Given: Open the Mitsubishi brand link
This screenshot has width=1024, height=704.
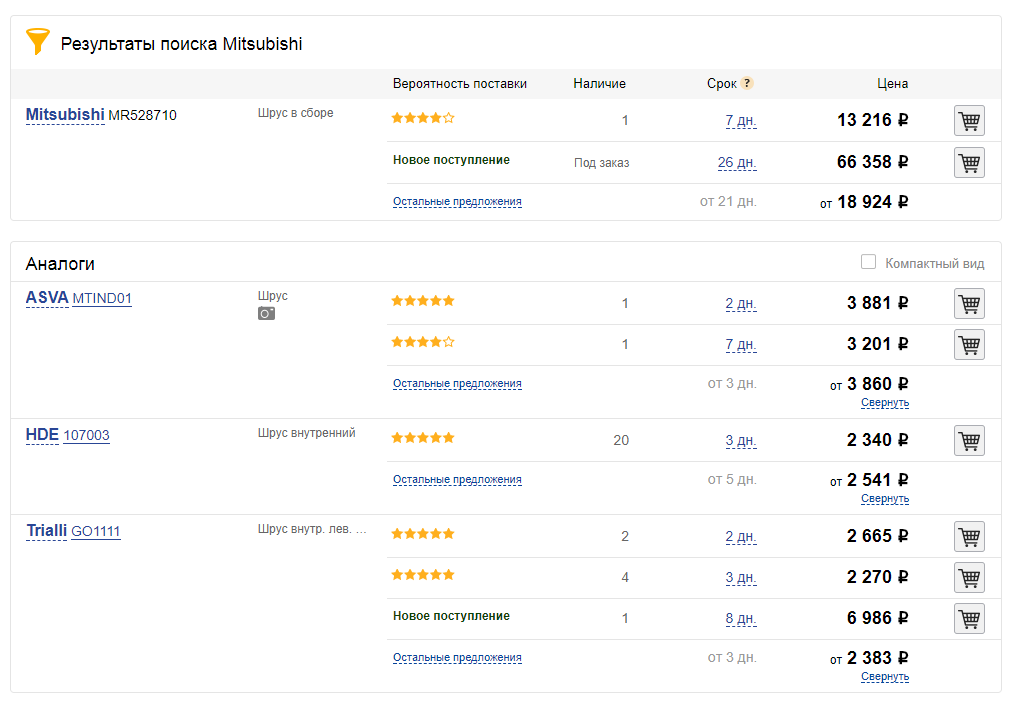Looking at the screenshot, I should 65,115.
